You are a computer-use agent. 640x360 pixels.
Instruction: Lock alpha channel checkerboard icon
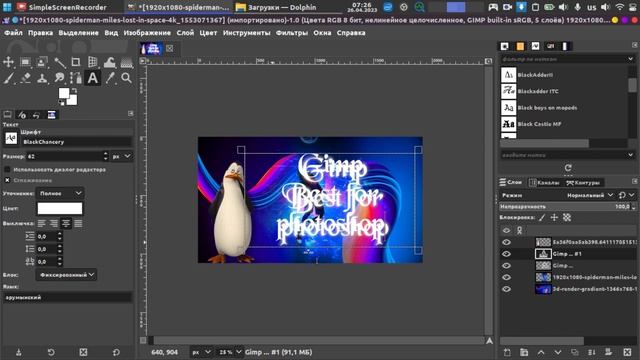pyautogui.click(x=567, y=218)
